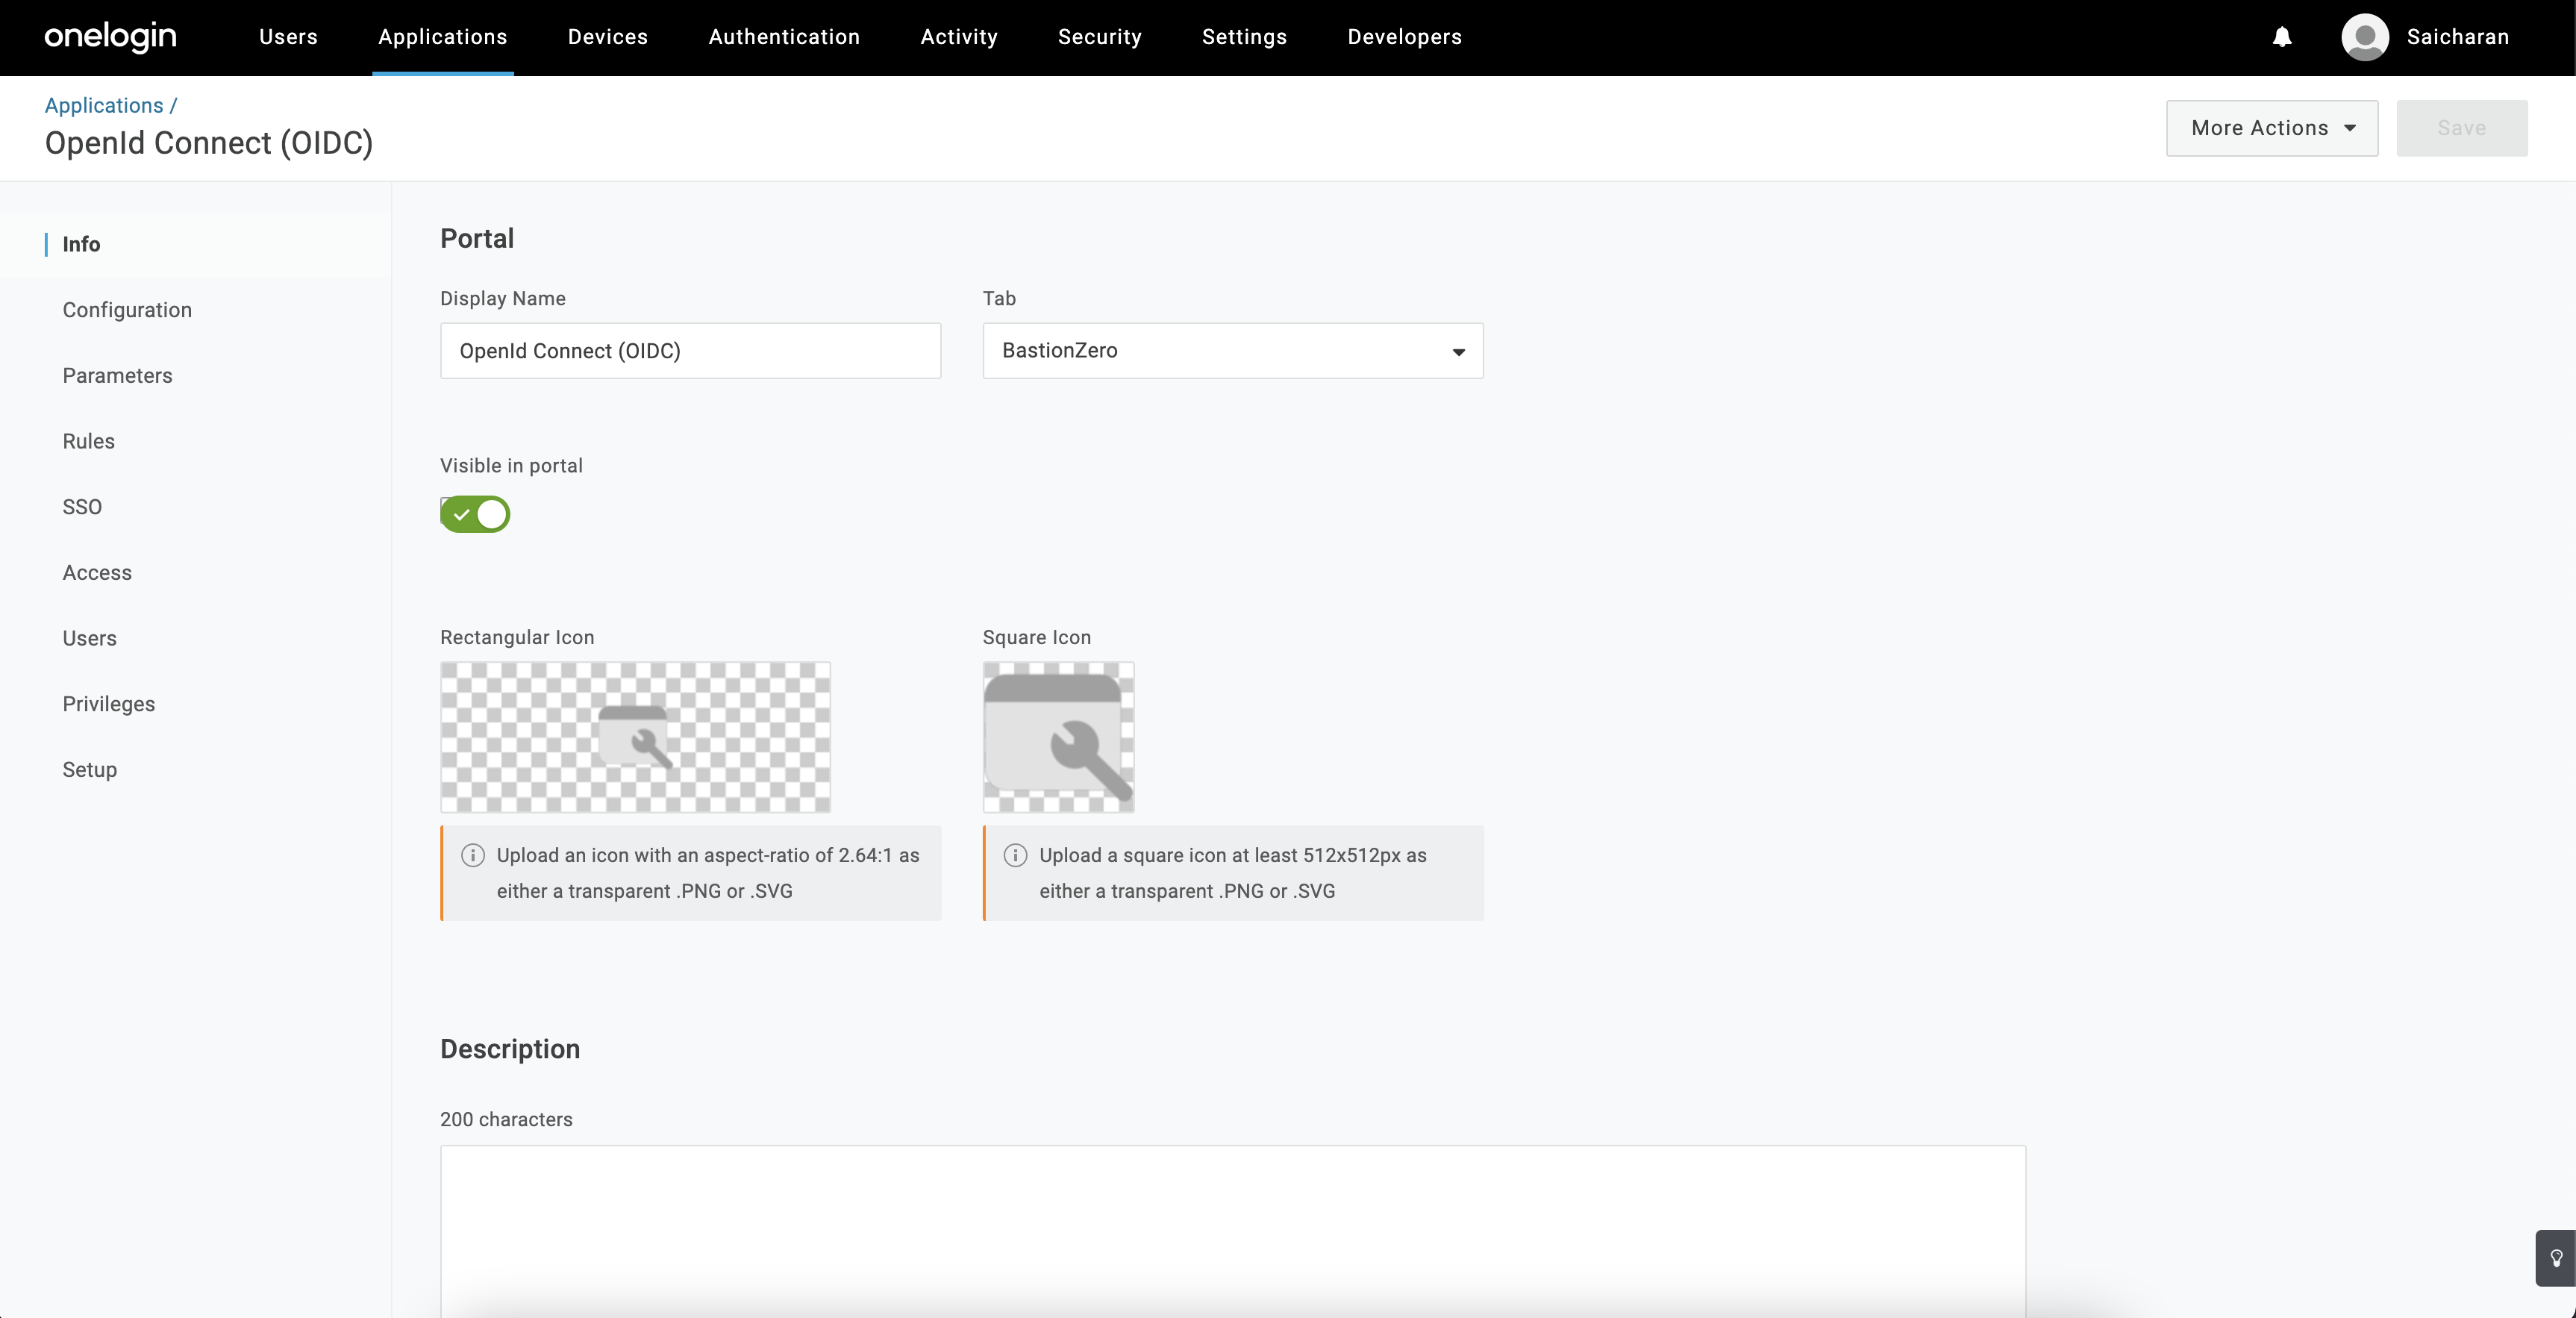Open the Security menu
The width and height of the screenshot is (2576, 1318).
click(1100, 37)
